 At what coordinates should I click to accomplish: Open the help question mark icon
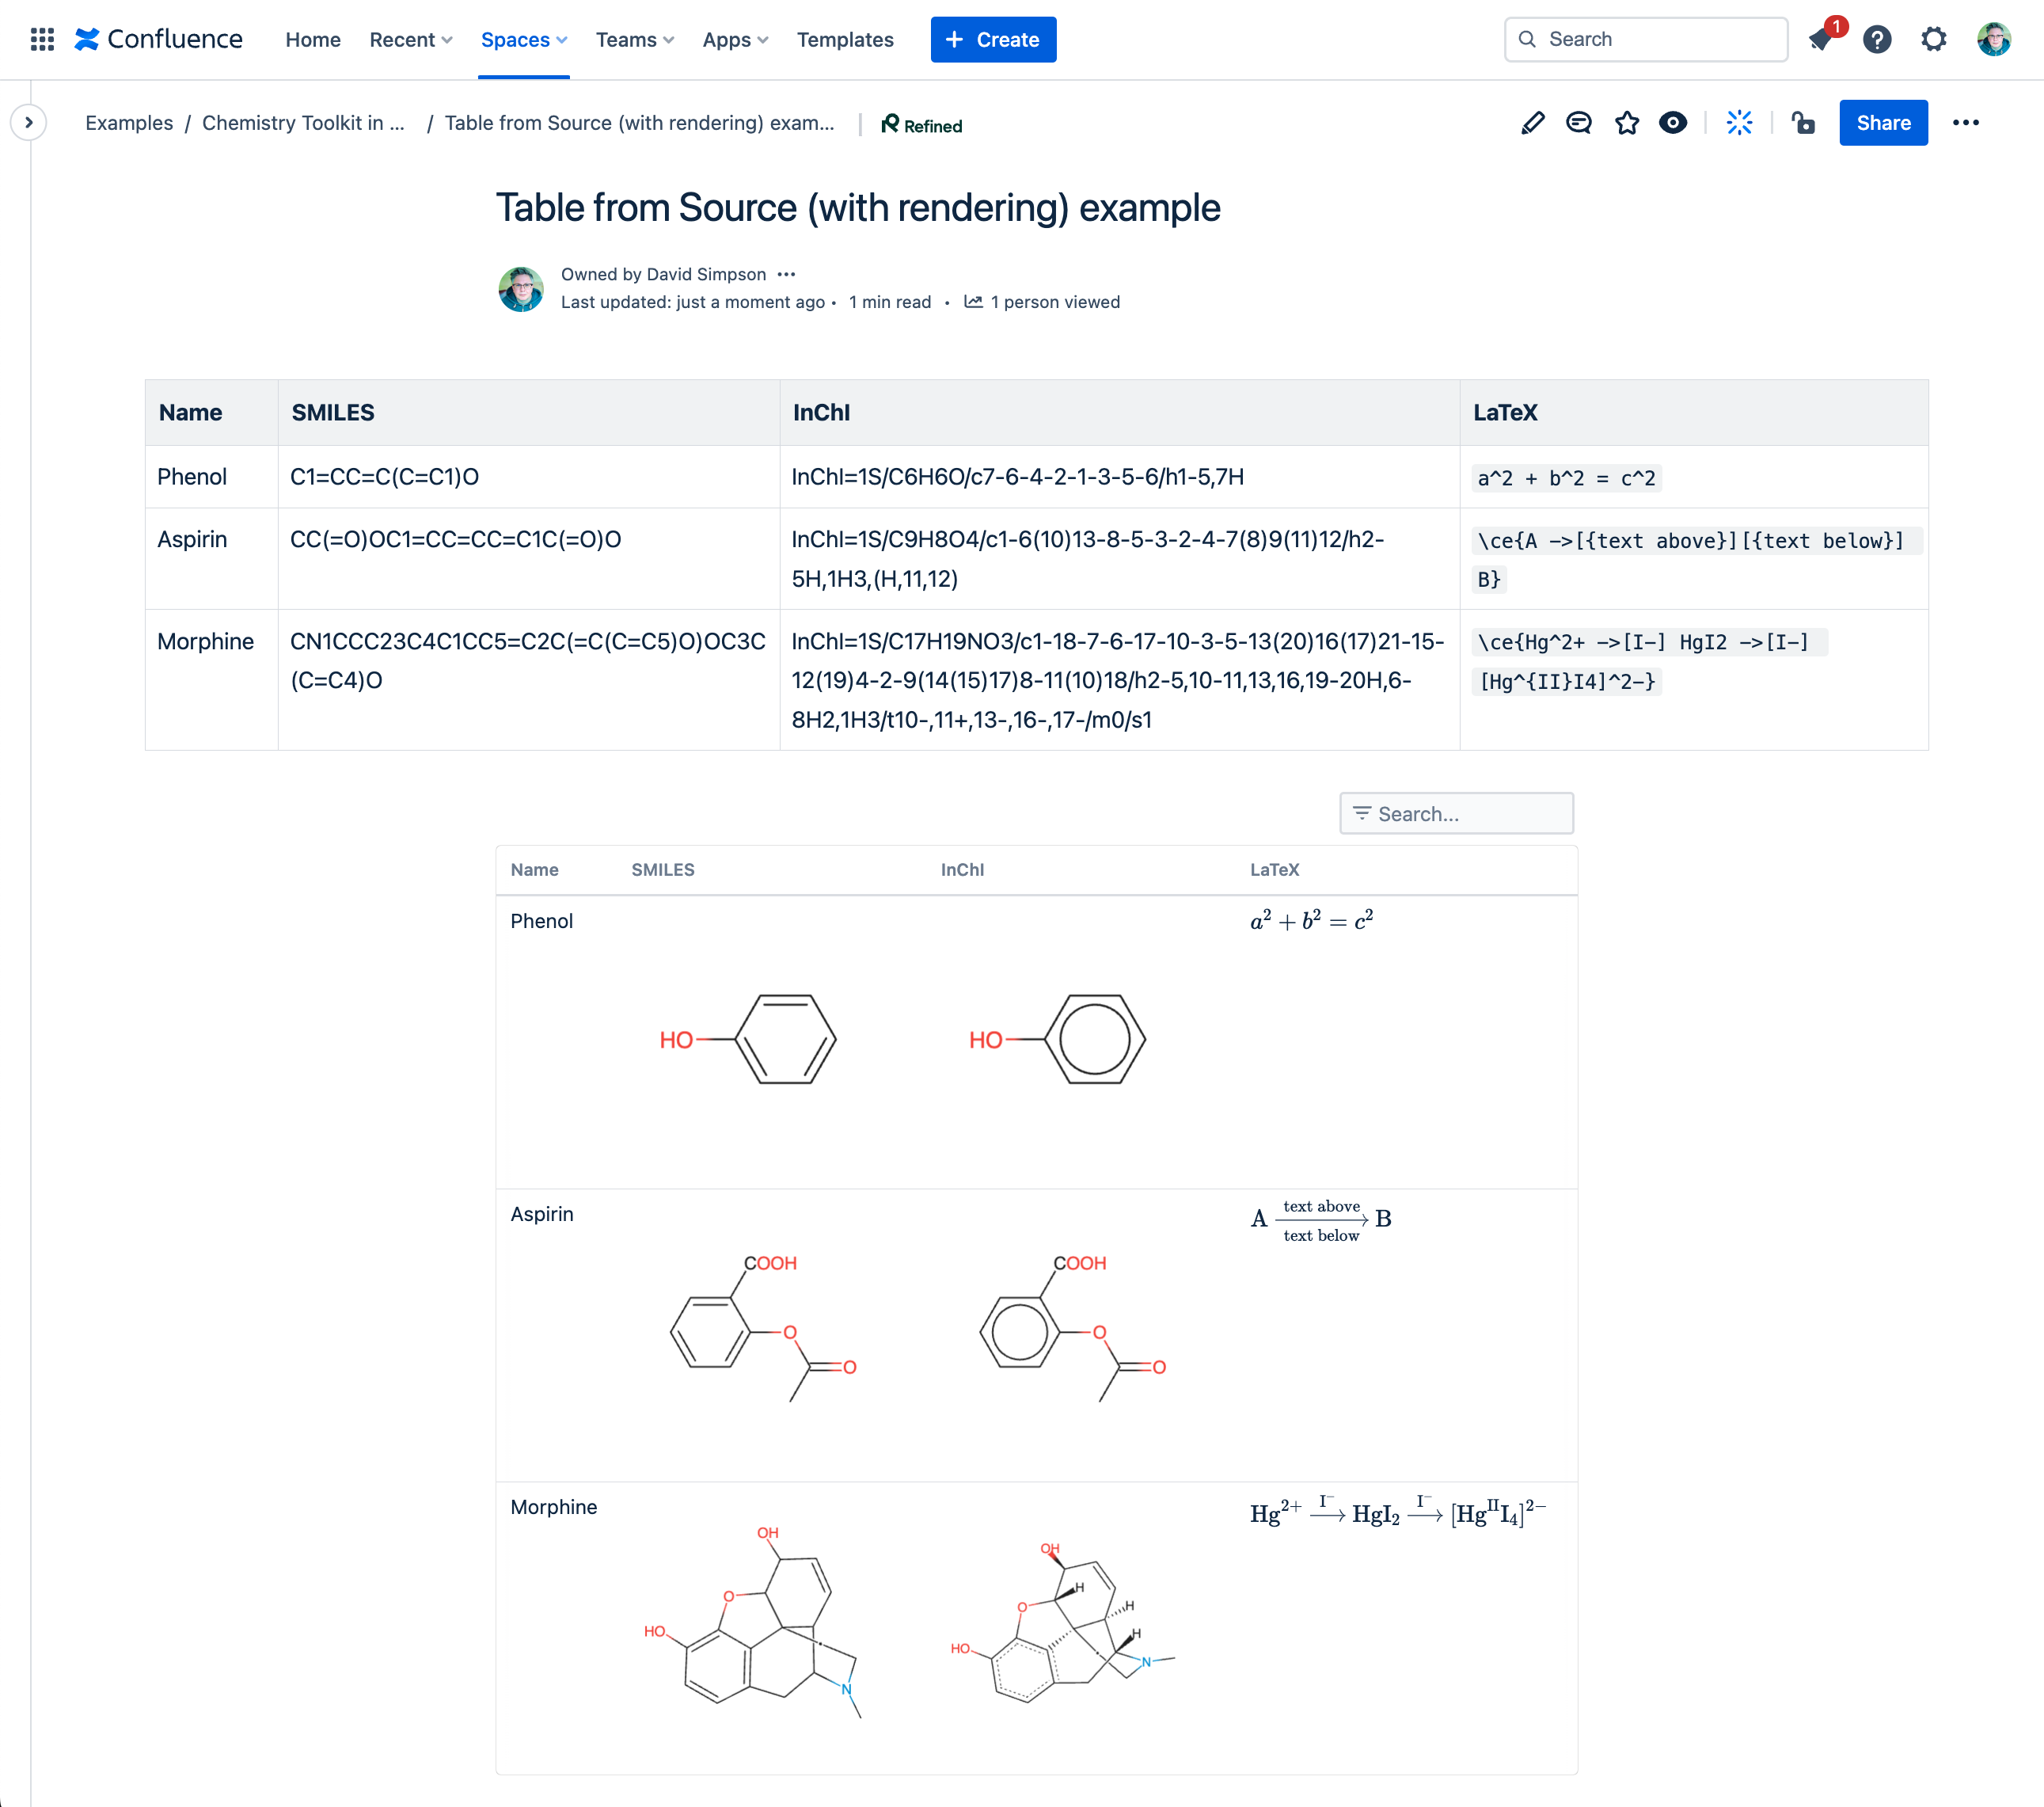(x=1877, y=39)
